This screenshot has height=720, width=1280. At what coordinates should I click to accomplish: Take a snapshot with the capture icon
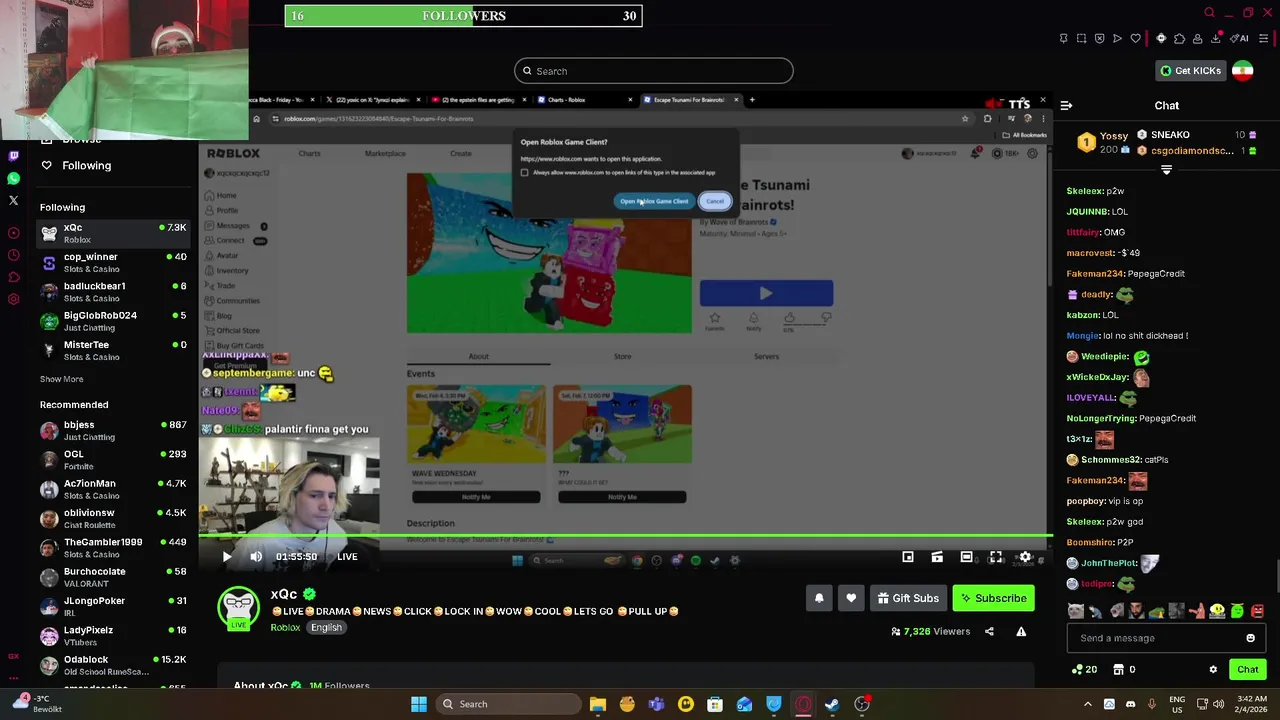click(1081, 39)
